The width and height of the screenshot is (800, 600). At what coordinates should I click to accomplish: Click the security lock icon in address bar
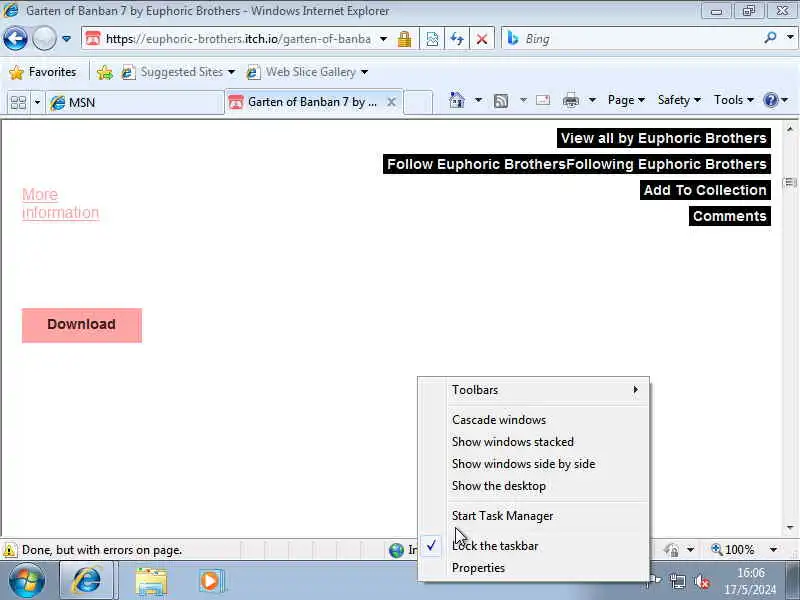pyautogui.click(x=404, y=39)
